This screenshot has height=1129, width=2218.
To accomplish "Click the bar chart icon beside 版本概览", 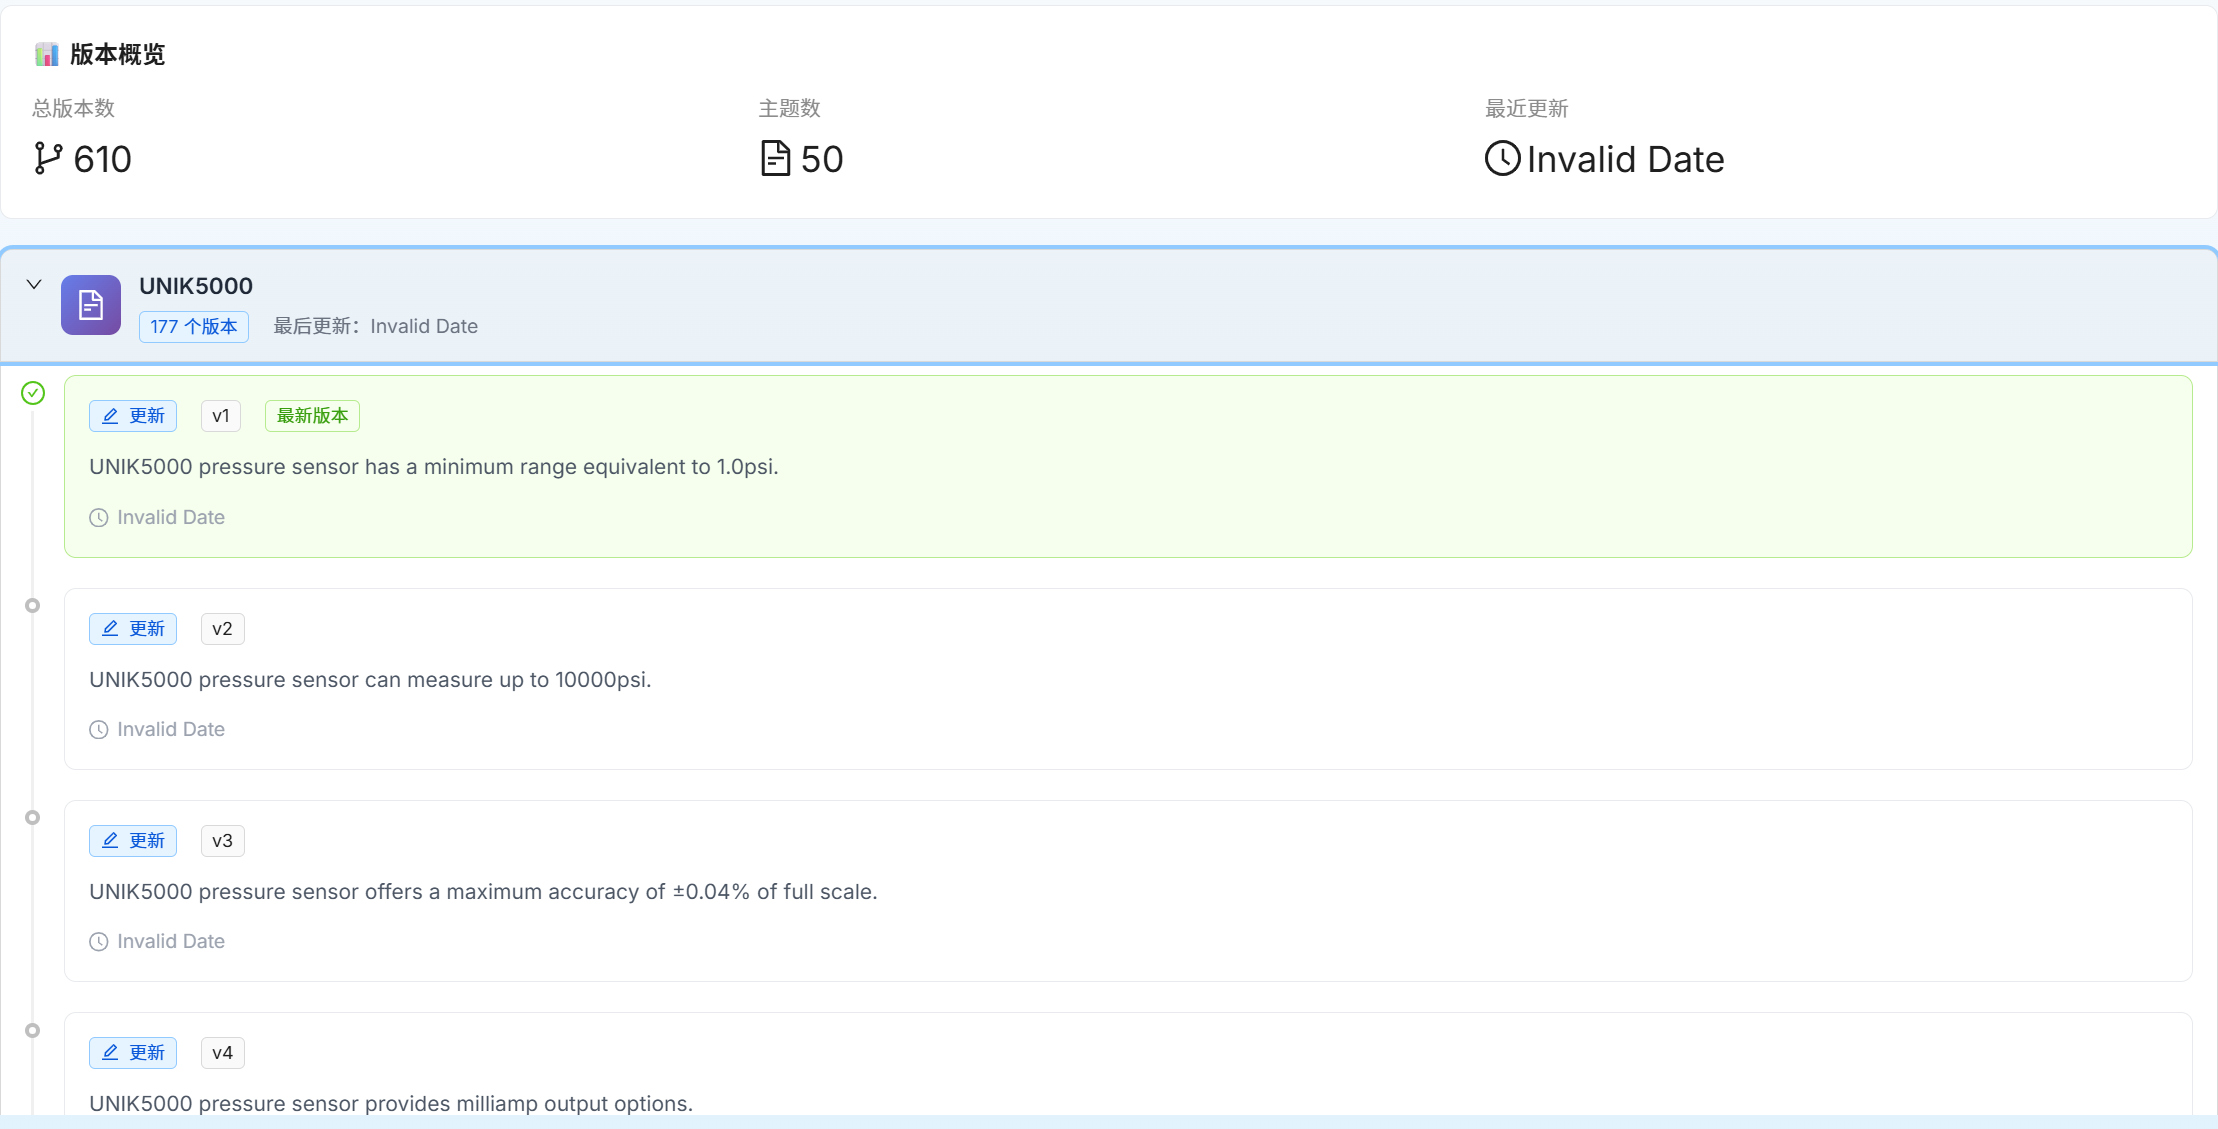I will [x=46, y=54].
